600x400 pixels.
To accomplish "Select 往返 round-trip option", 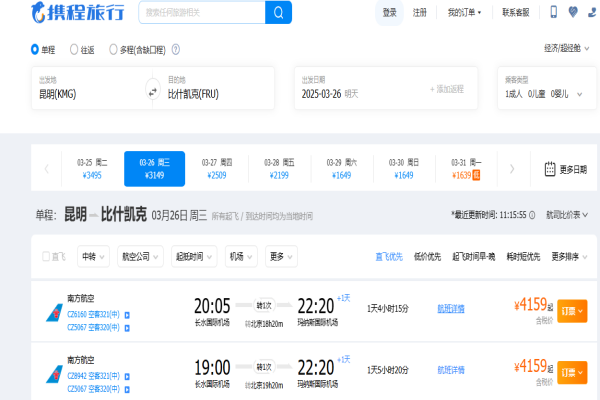I will click(82, 50).
